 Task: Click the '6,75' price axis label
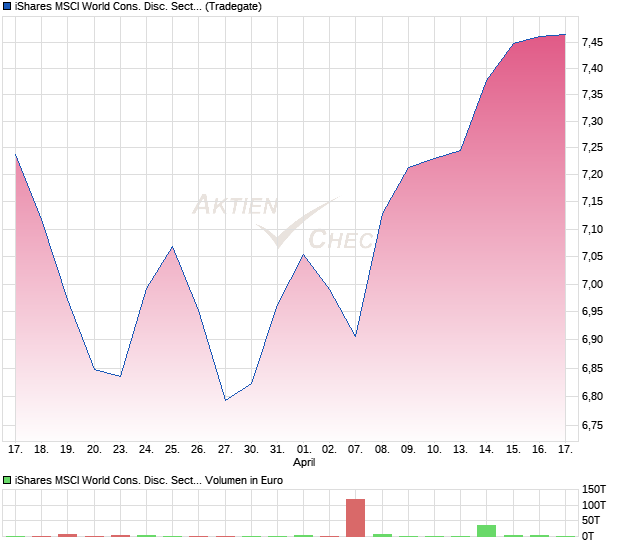(592, 425)
